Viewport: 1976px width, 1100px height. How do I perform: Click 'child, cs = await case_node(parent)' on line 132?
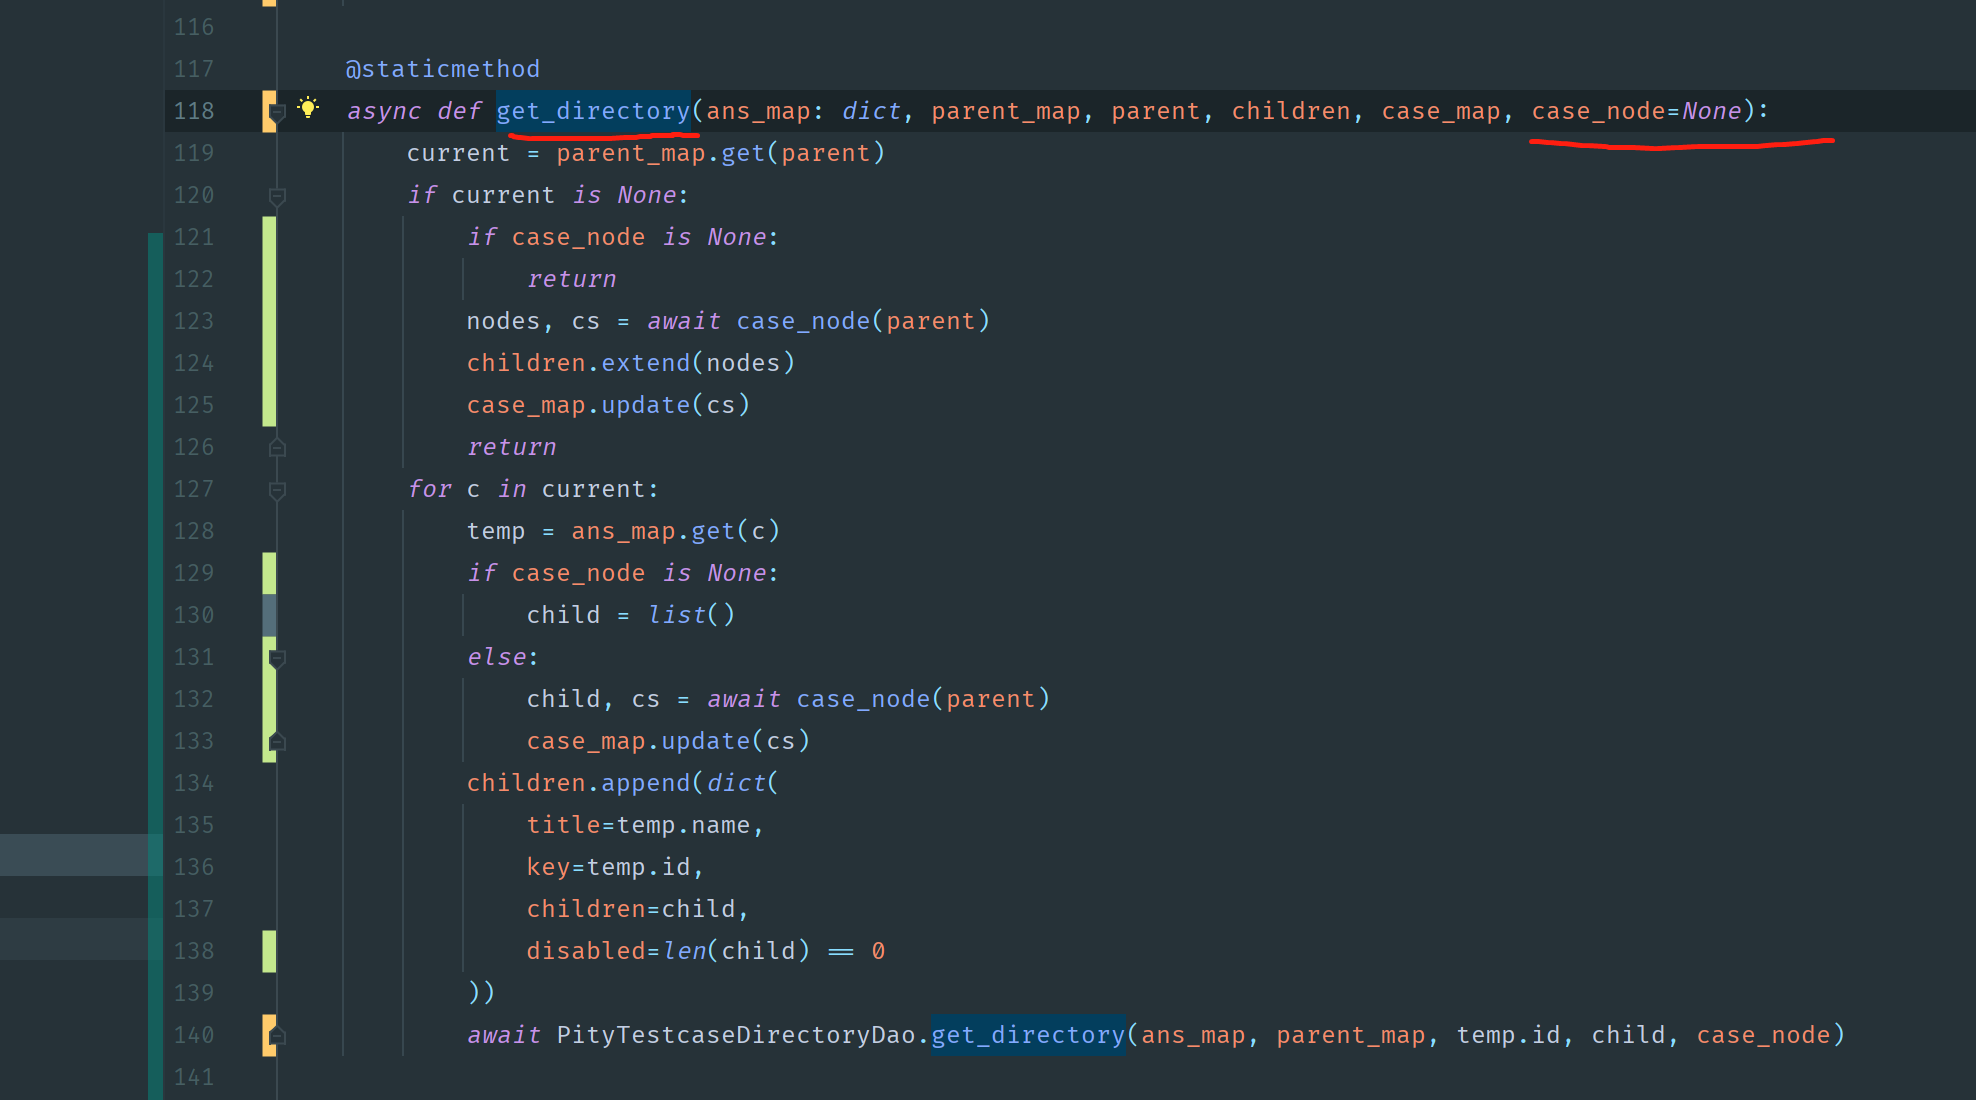[788, 699]
